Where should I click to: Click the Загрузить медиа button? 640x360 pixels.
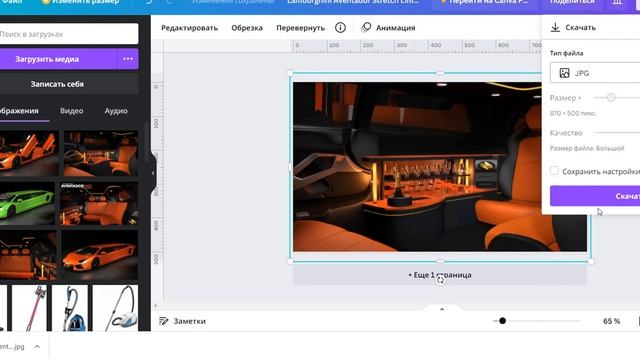coord(58,59)
